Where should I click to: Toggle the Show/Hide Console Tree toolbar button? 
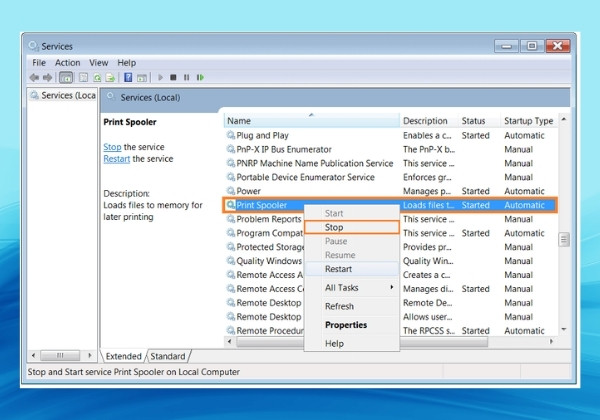tap(66, 78)
